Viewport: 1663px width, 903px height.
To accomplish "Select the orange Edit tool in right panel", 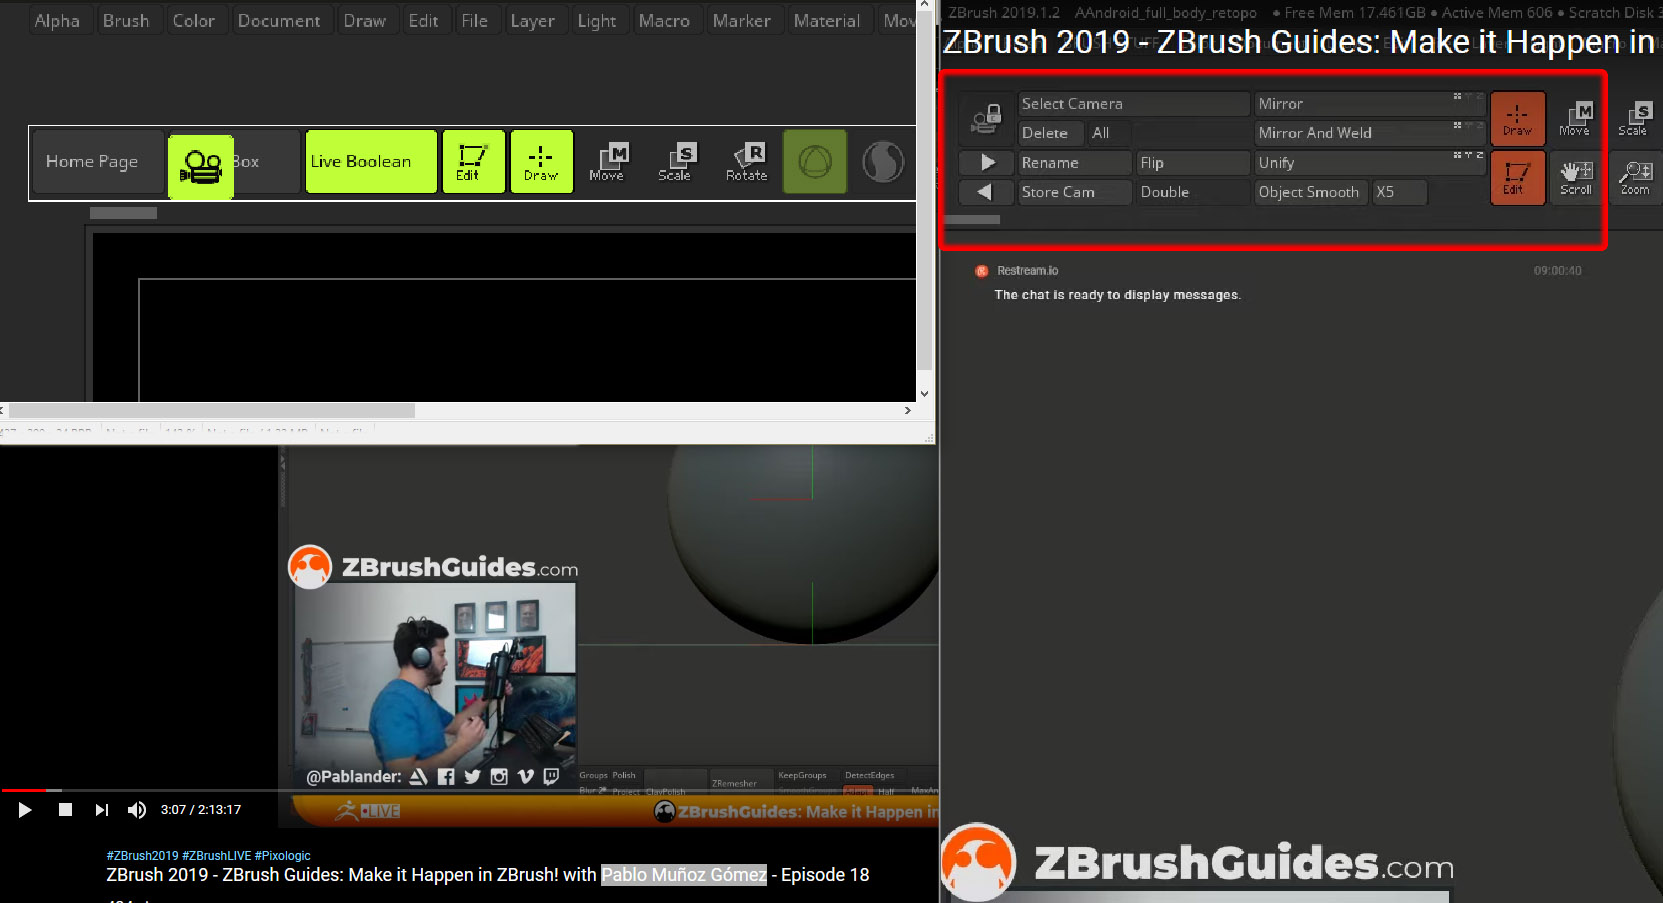I will (x=1517, y=177).
